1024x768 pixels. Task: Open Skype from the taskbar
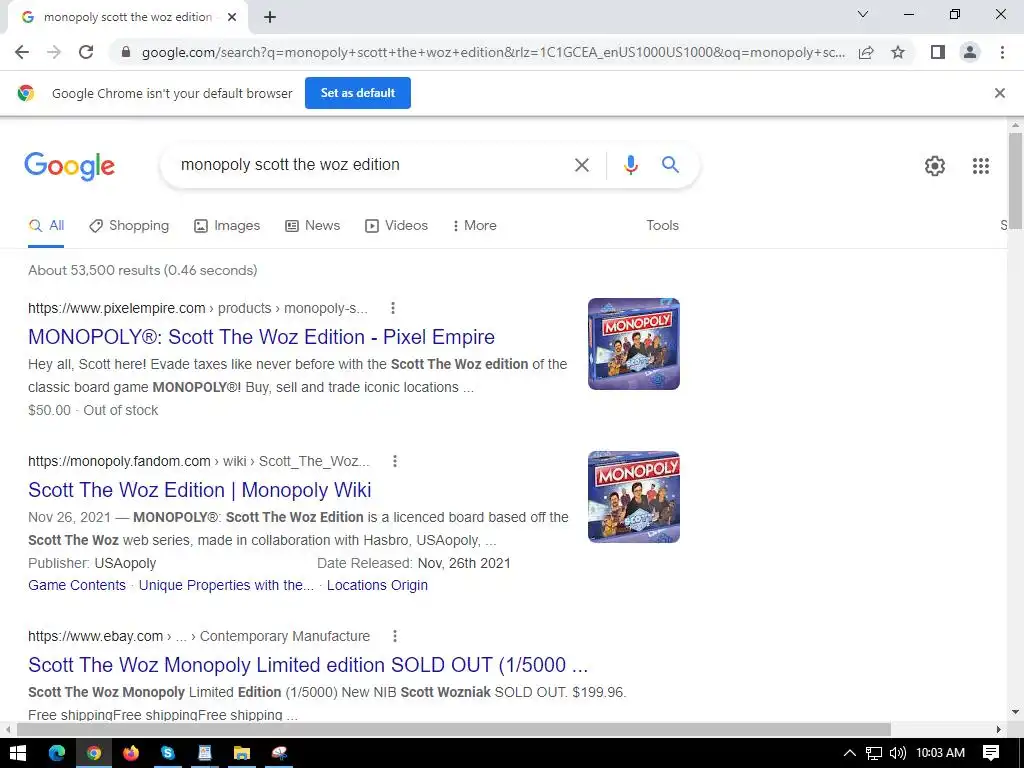168,753
